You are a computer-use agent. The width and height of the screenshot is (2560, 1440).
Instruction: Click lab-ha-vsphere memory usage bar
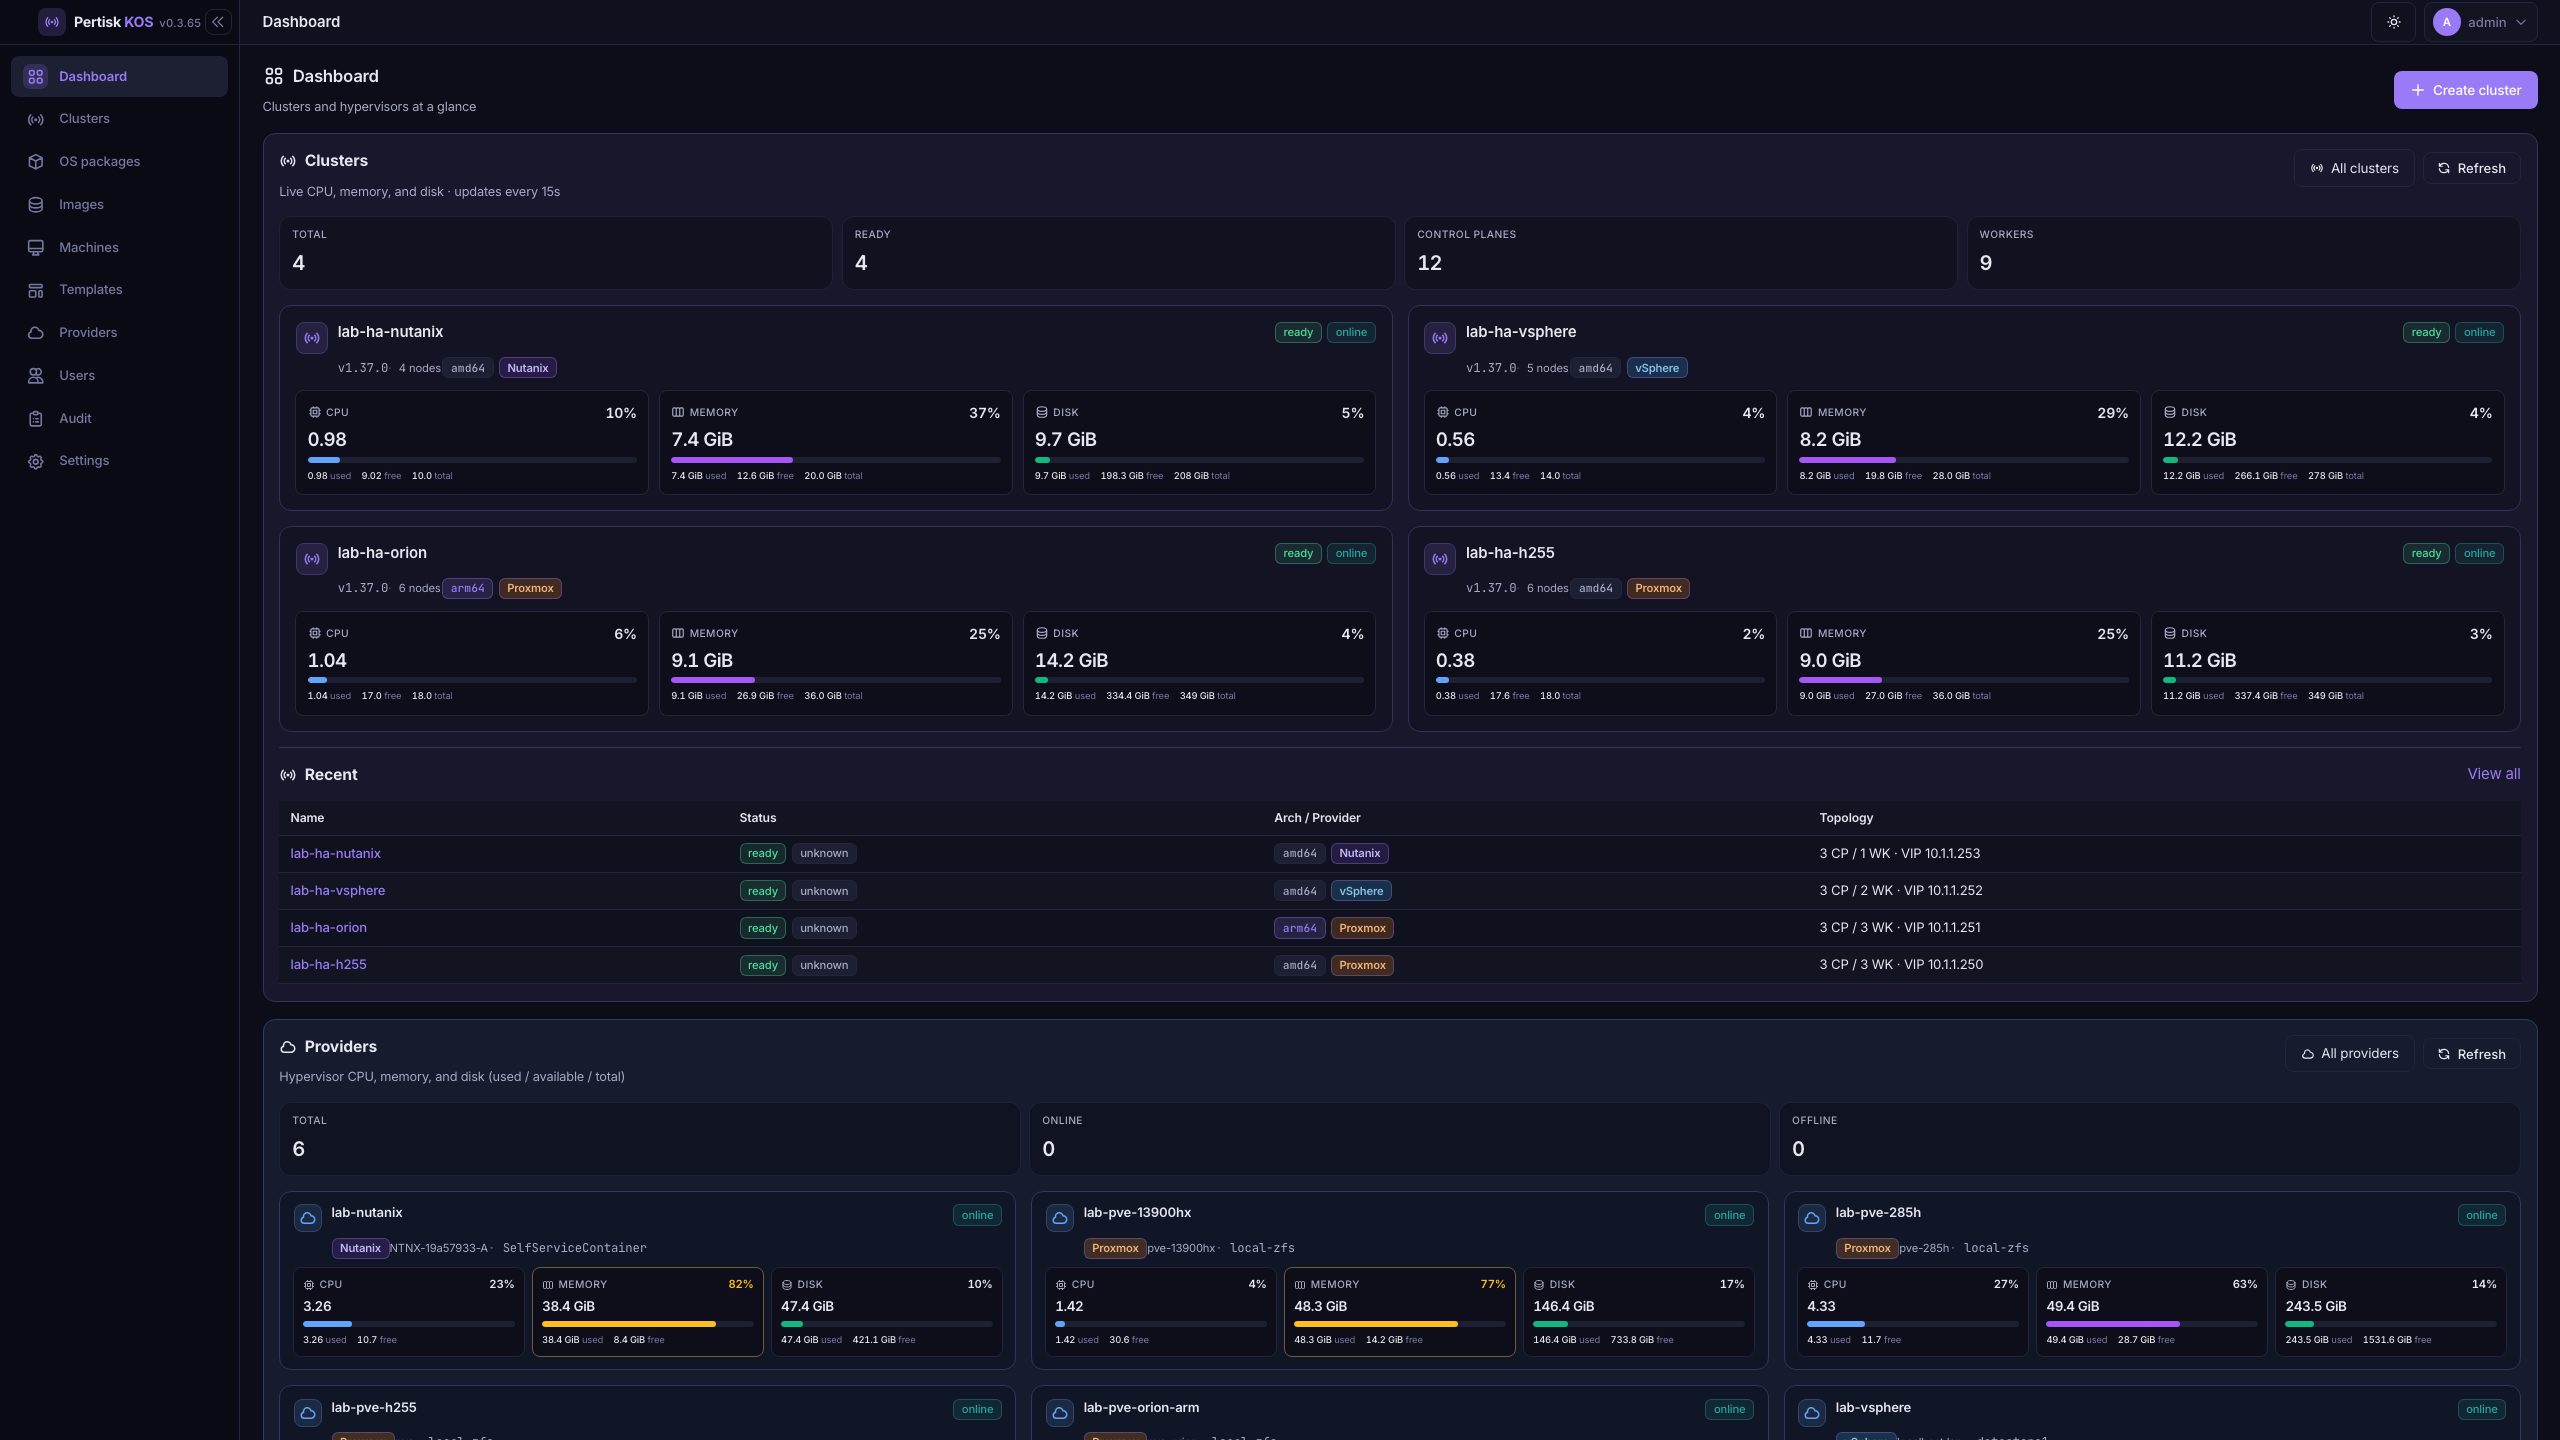(x=1963, y=460)
